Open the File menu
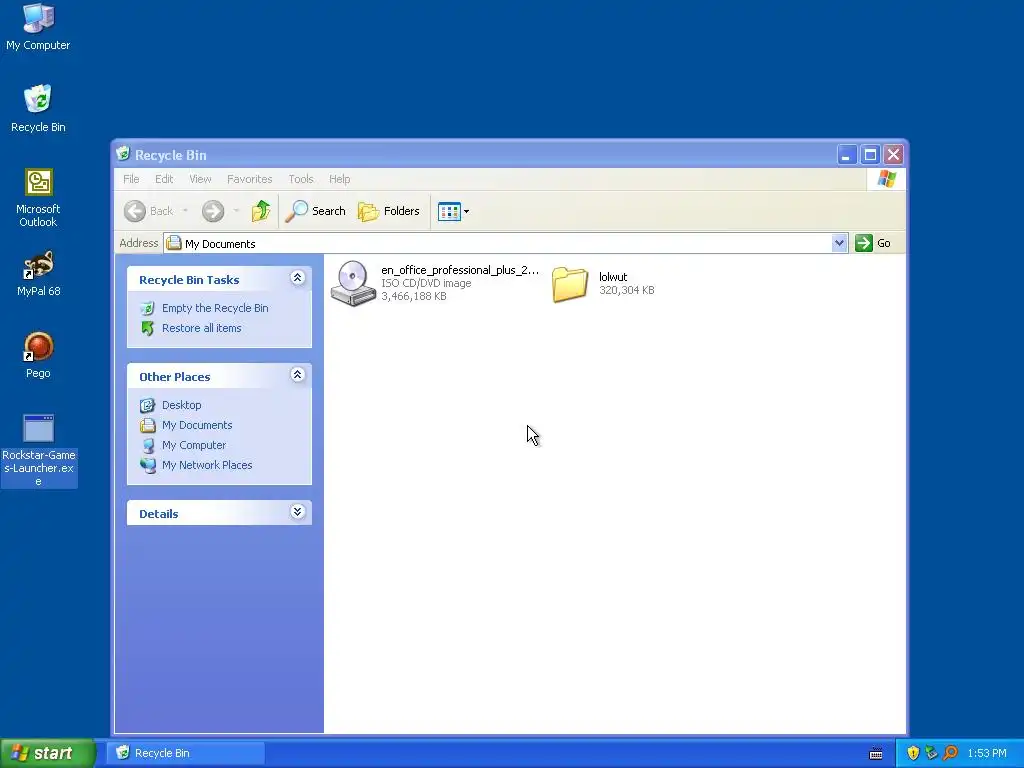The height and width of the screenshot is (768, 1024). (x=131, y=179)
